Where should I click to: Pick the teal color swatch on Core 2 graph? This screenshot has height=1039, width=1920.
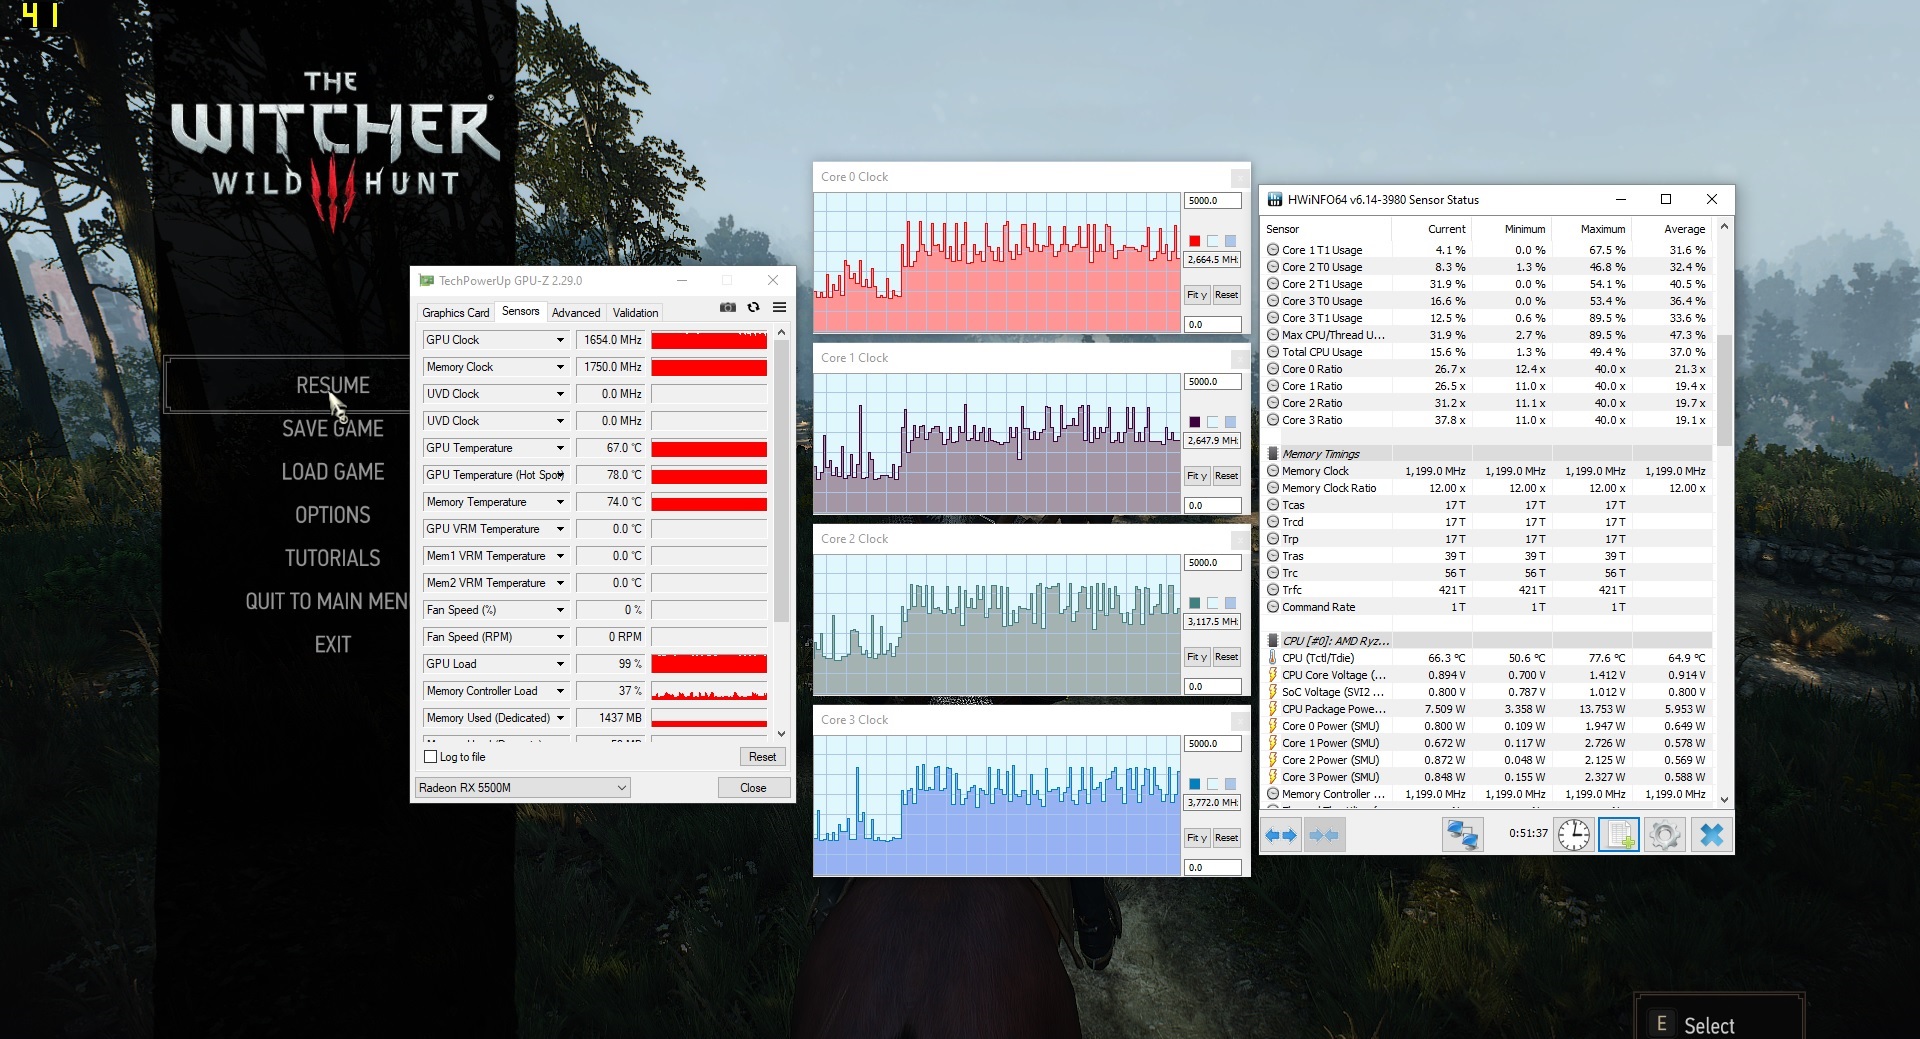pyautogui.click(x=1195, y=603)
